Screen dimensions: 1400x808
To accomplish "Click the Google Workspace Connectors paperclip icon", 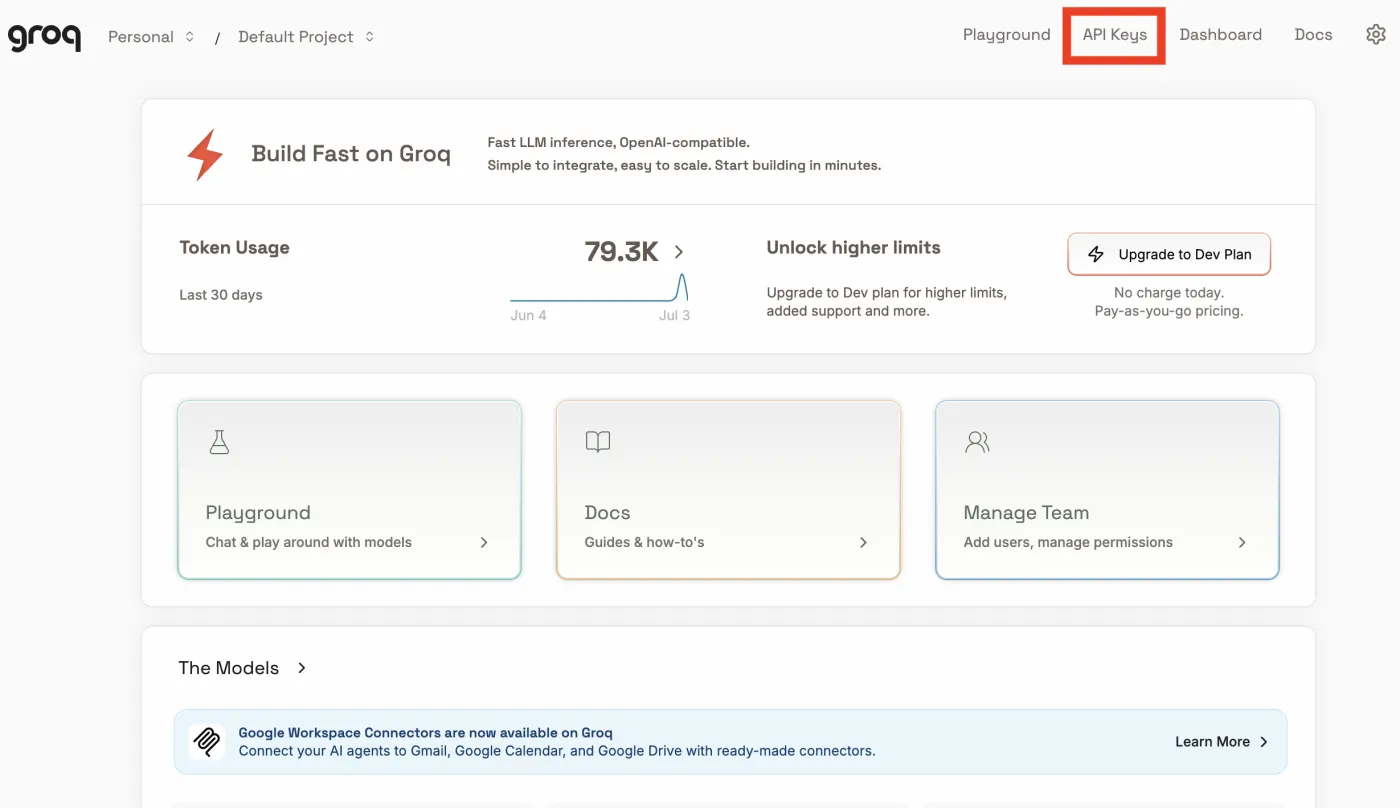I will pyautogui.click(x=207, y=741).
